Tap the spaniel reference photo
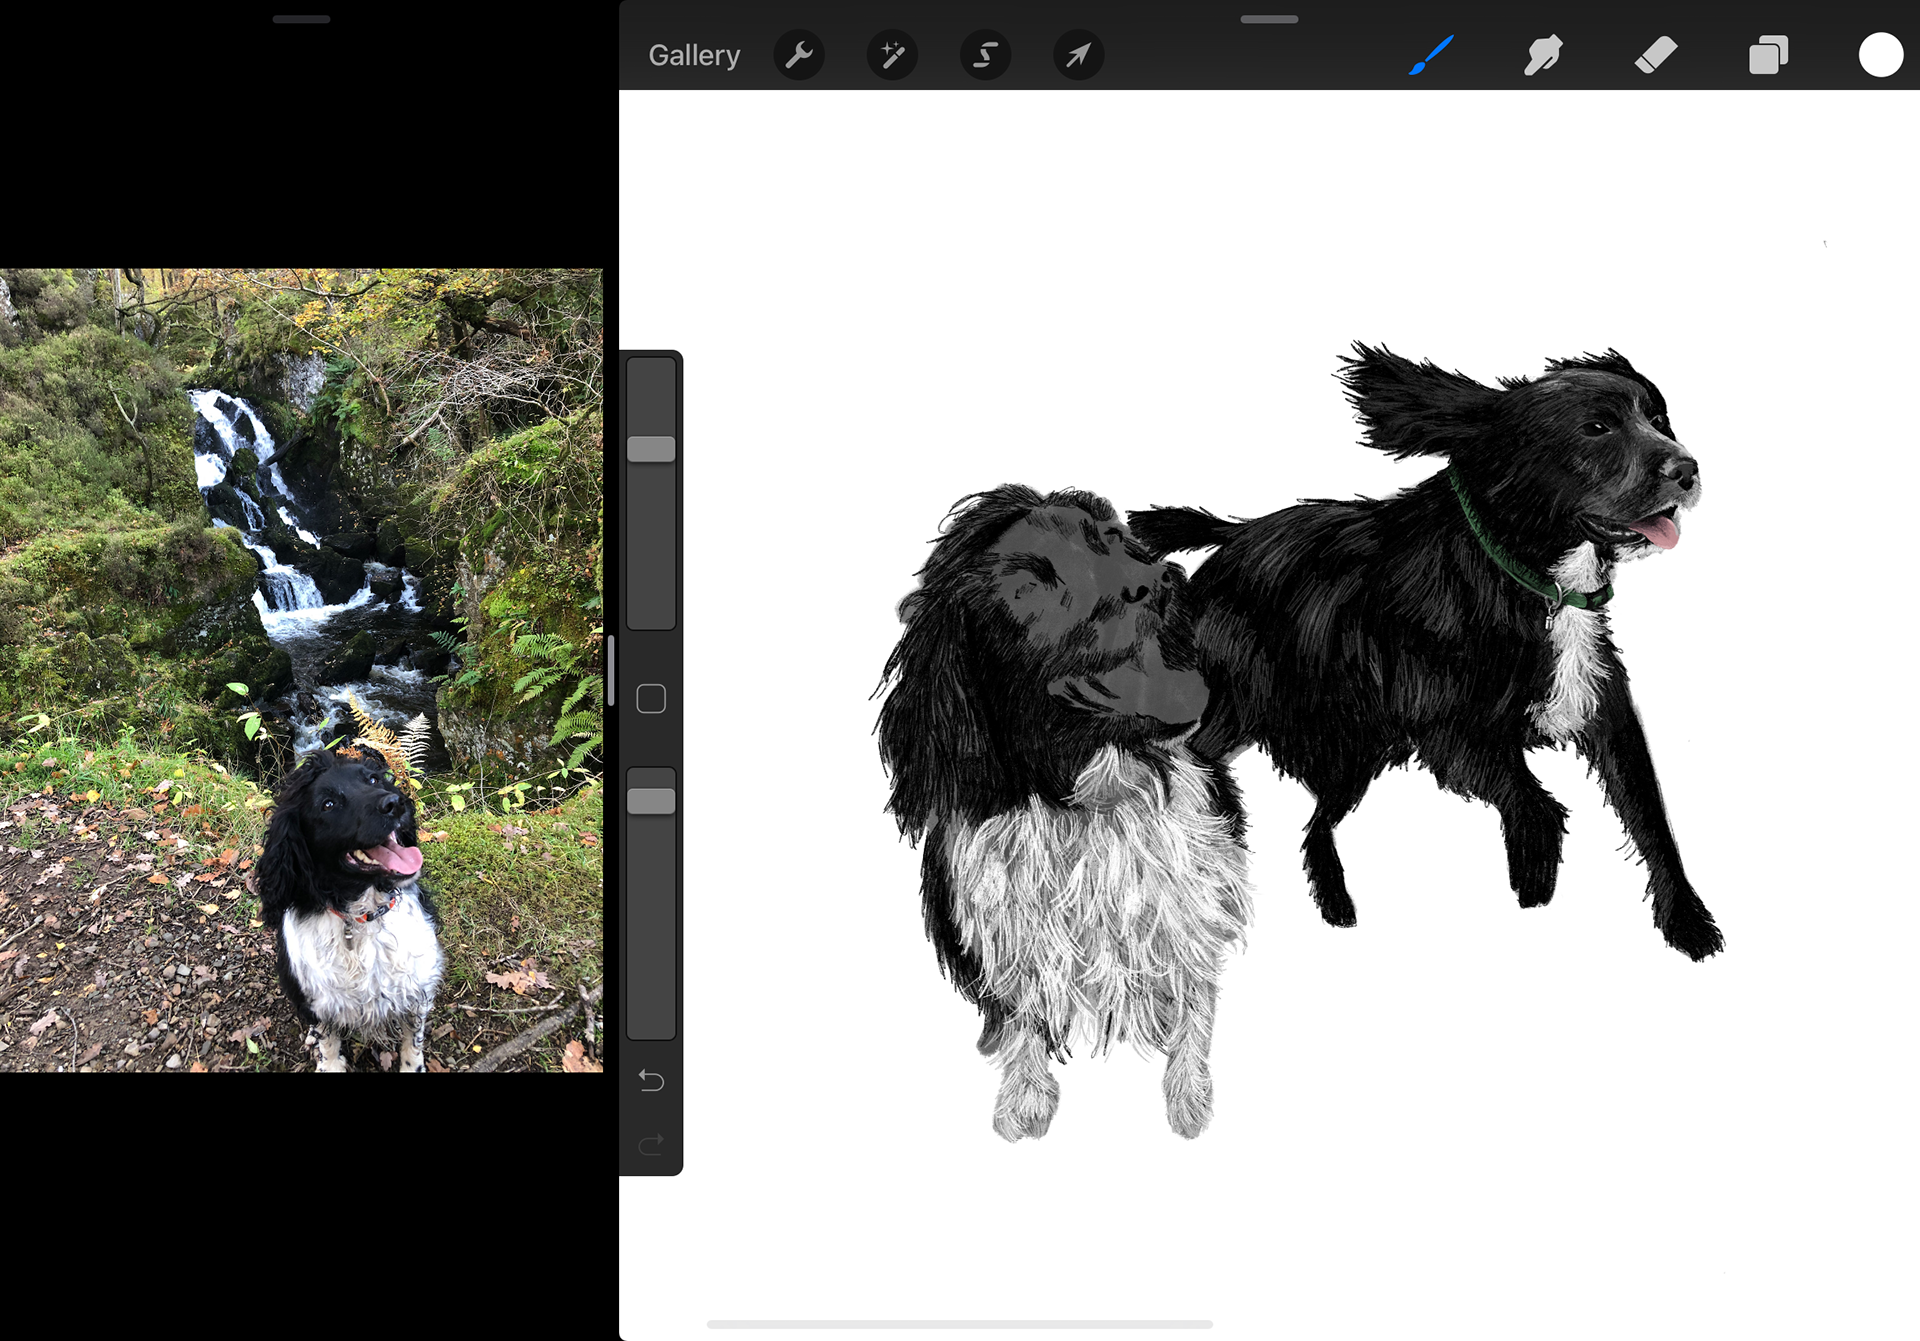Viewport: 1920px width, 1341px height. (301, 670)
